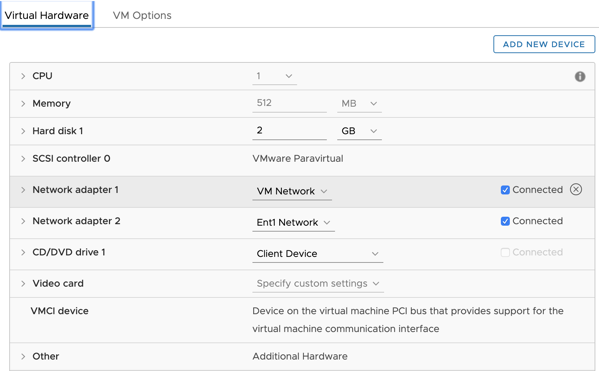Click the ADD NEW DEVICE button
This screenshot has width=599, height=371.
click(544, 44)
